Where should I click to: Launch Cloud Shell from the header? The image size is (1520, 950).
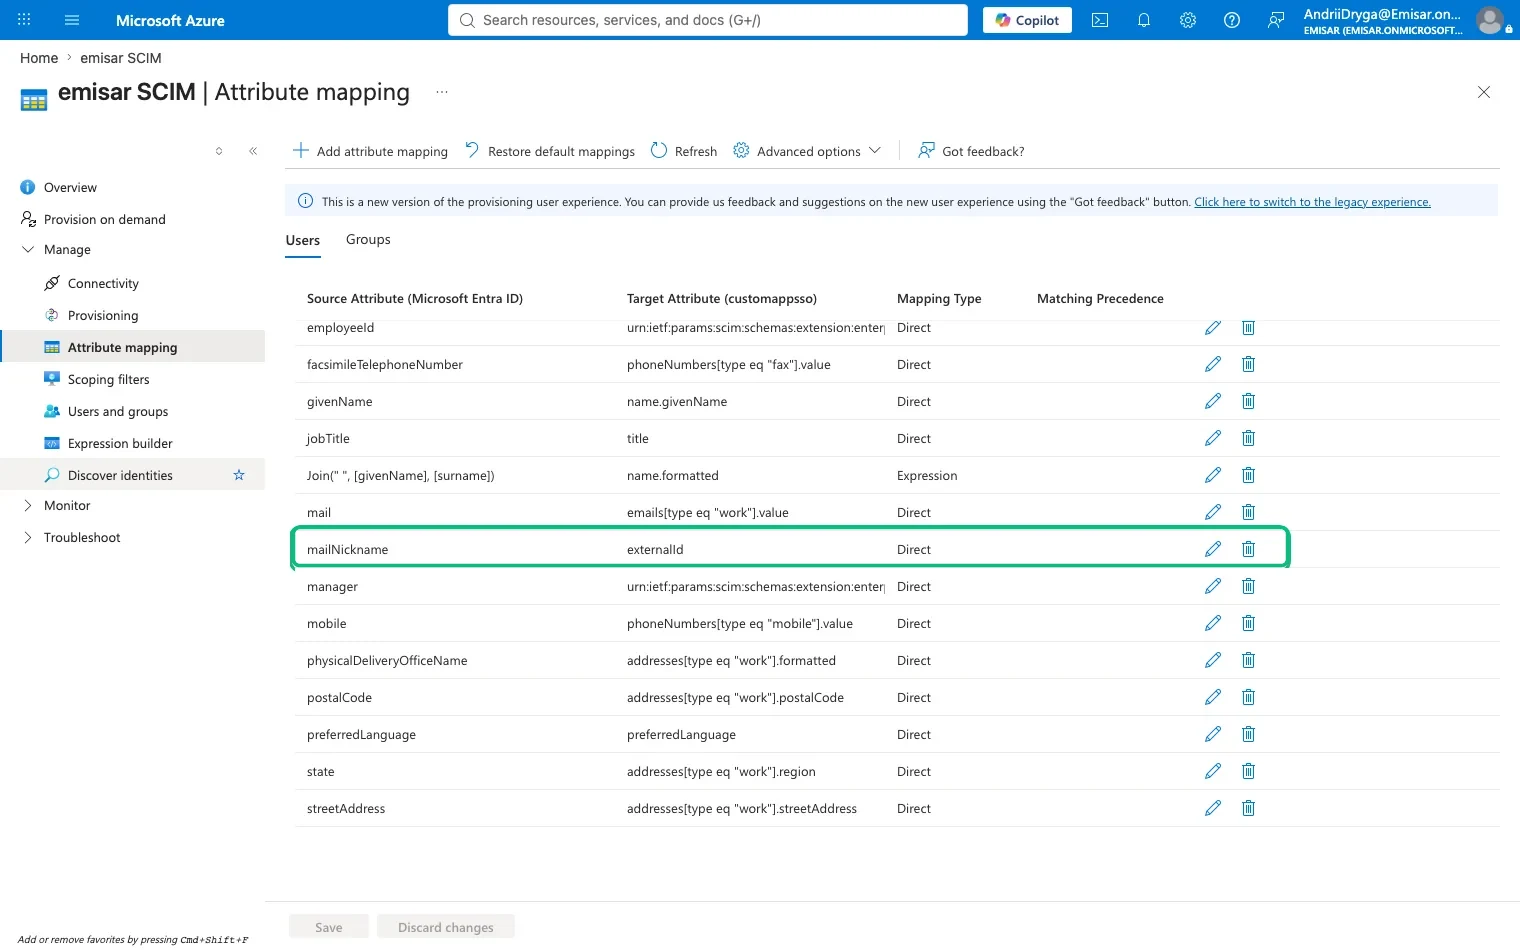(1100, 20)
